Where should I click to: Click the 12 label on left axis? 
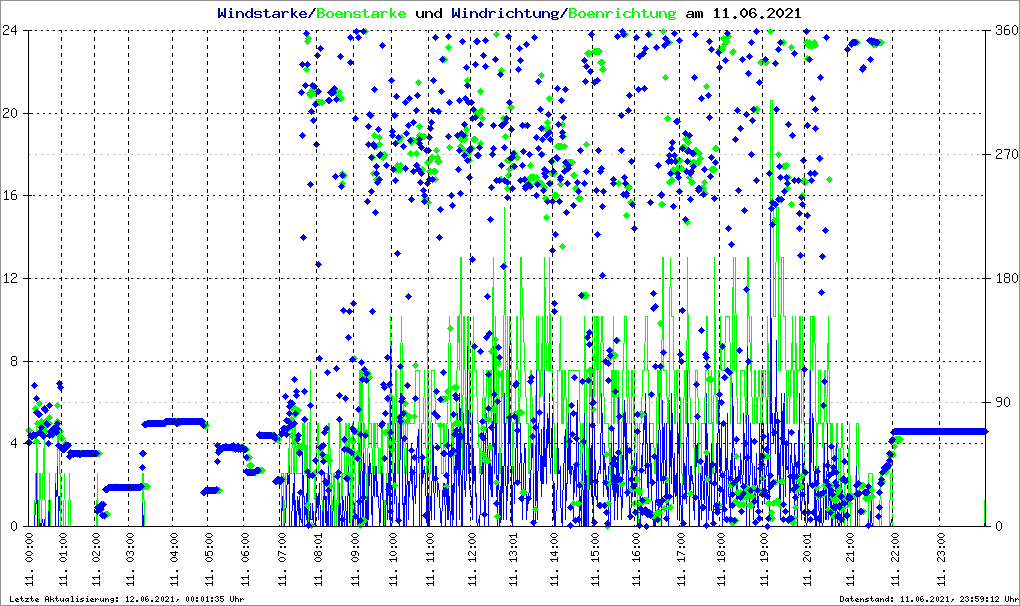[10, 279]
